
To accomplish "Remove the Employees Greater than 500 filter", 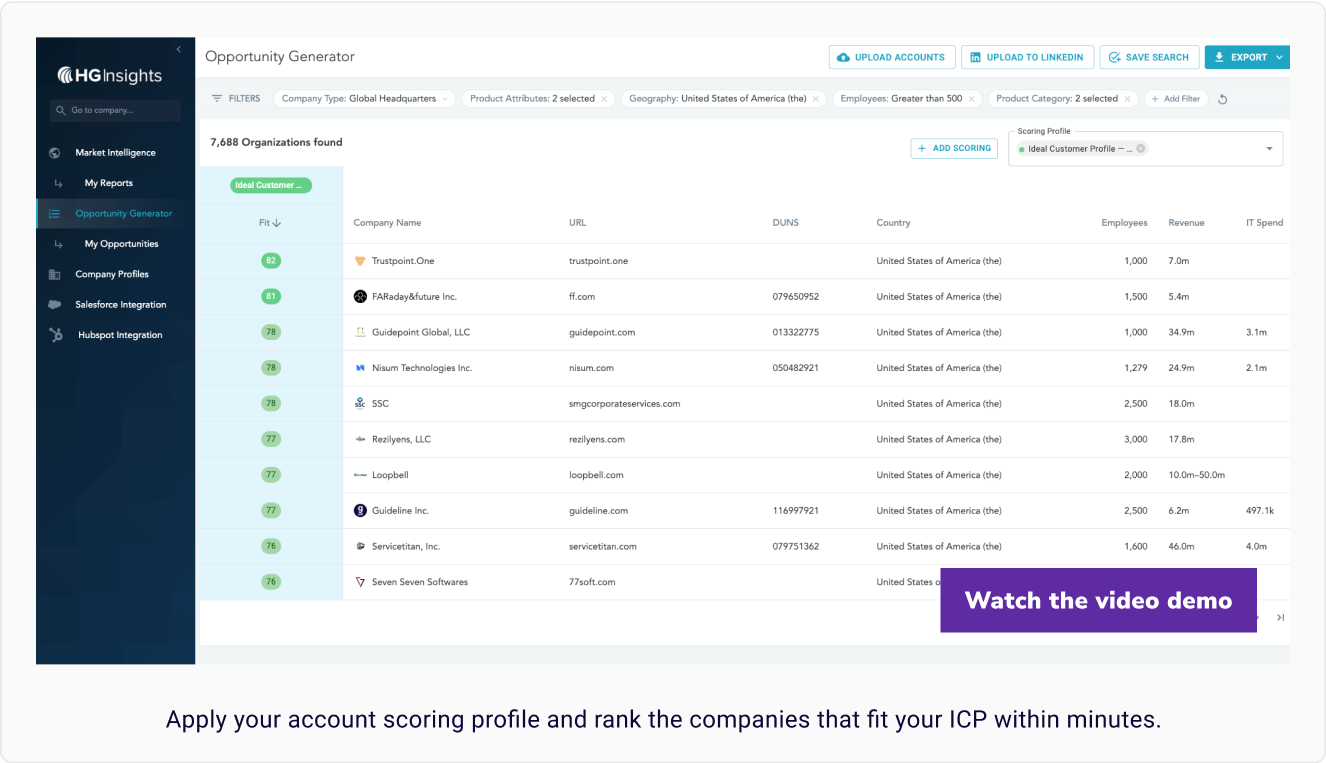I will click(x=973, y=99).
